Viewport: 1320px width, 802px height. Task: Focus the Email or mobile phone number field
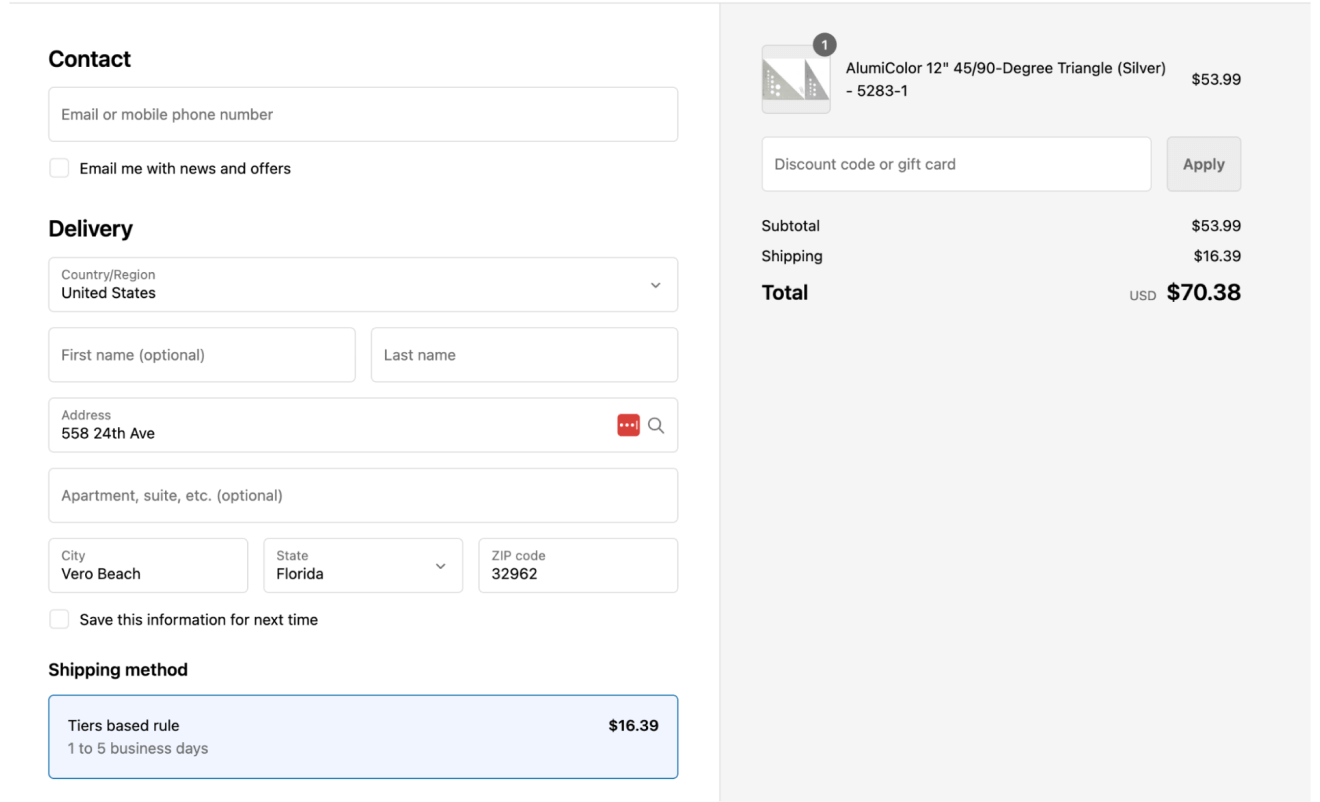[x=363, y=114]
